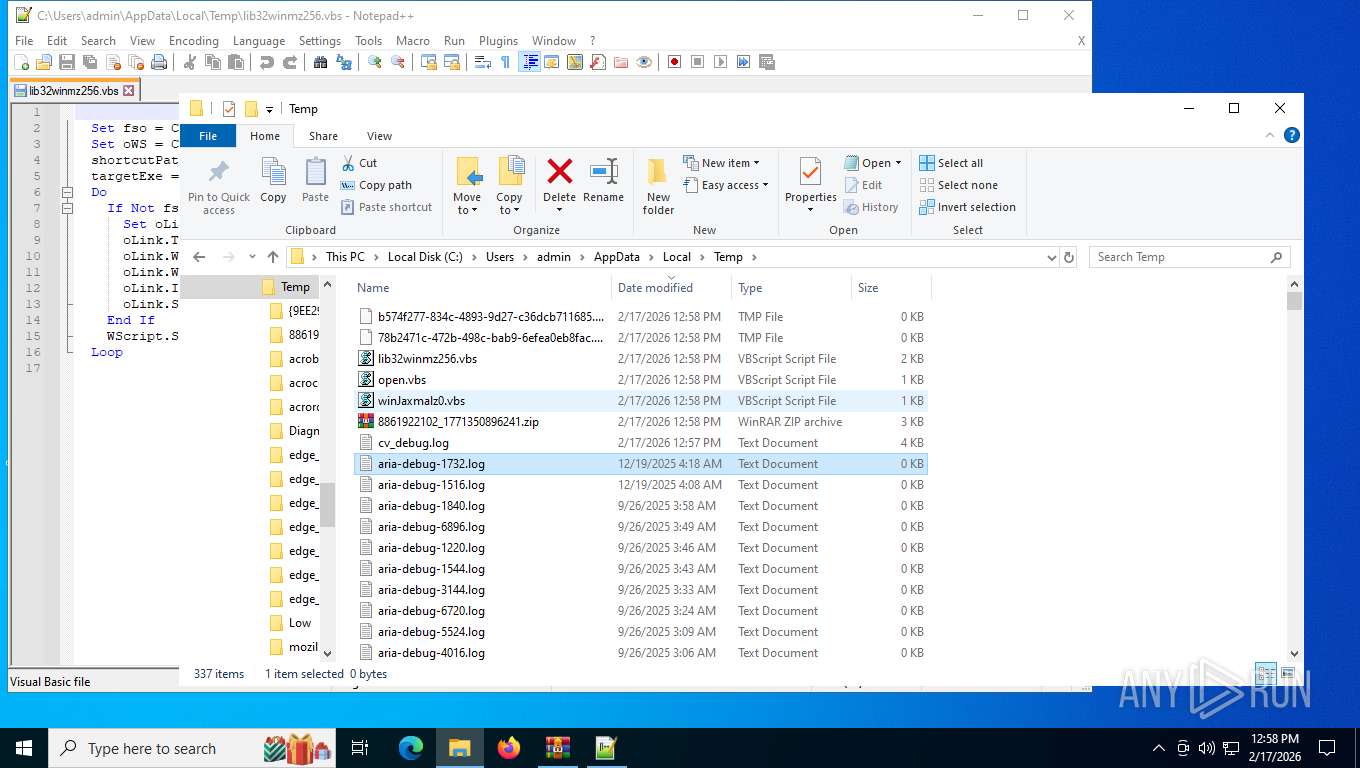The image size is (1360, 768).
Task: Switch to the Share ribbon tab
Action: point(323,136)
